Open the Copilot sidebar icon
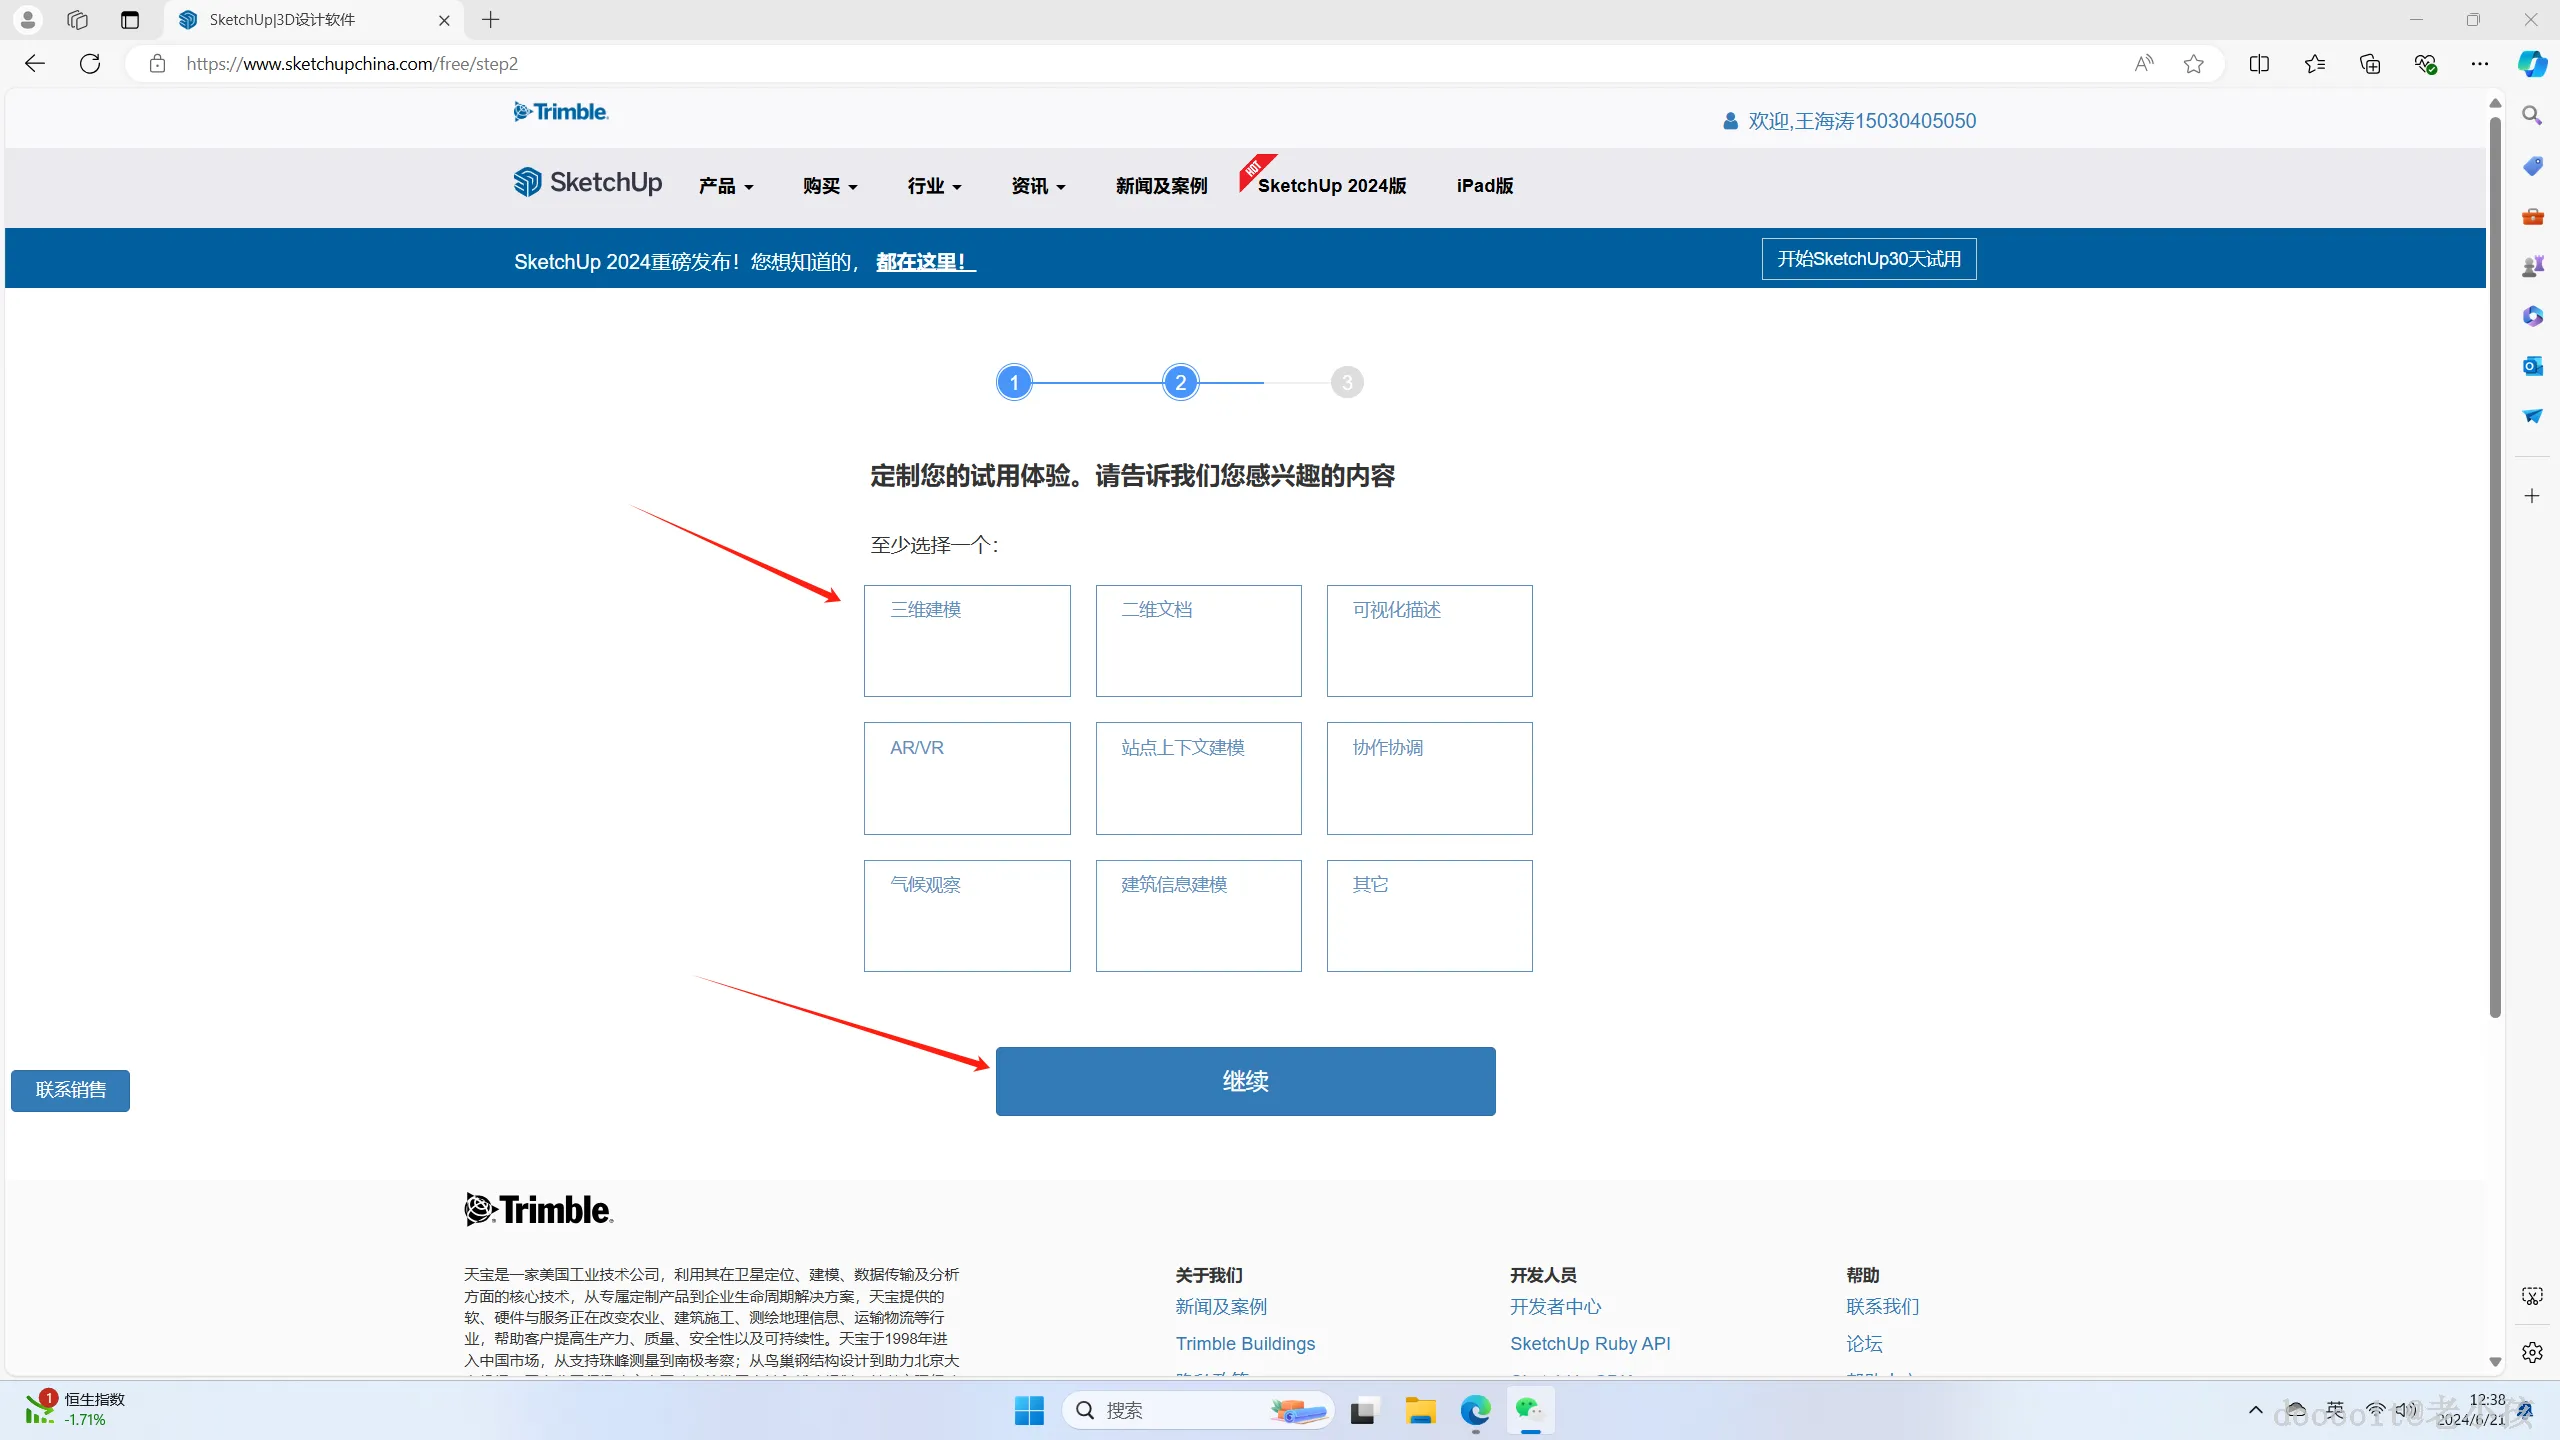Viewport: 2560px width, 1440px height. [2531, 64]
